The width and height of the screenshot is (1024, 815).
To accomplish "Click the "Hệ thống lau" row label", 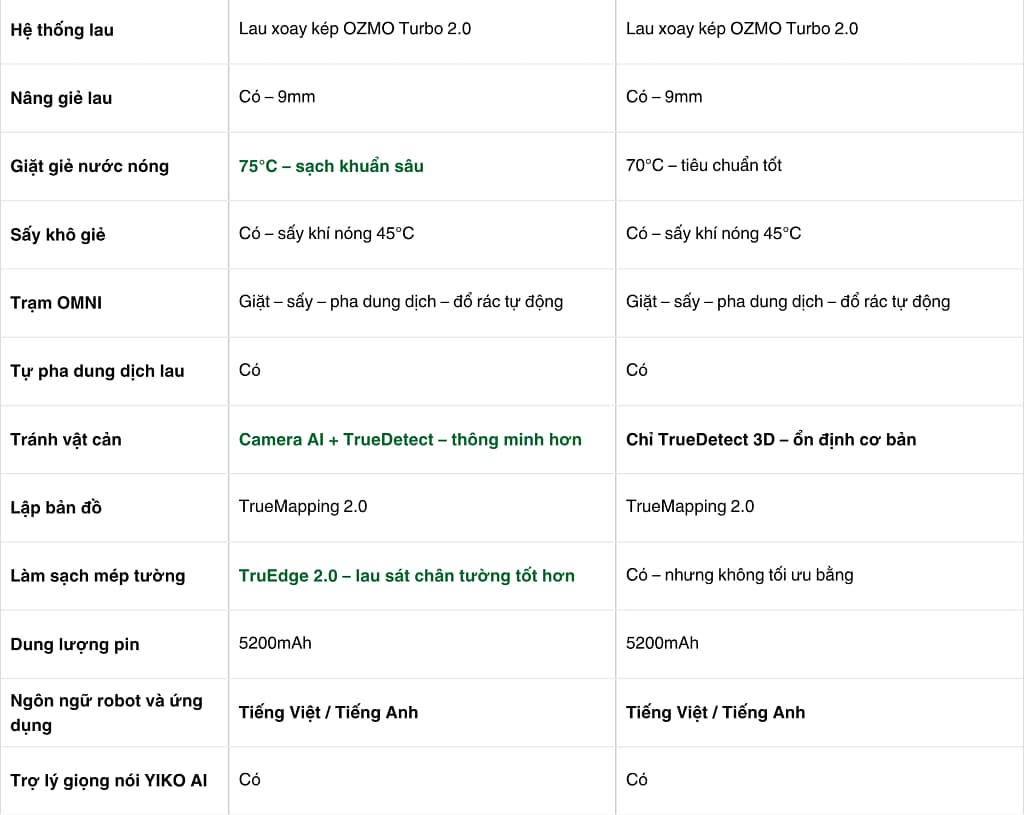I will coord(62,30).
